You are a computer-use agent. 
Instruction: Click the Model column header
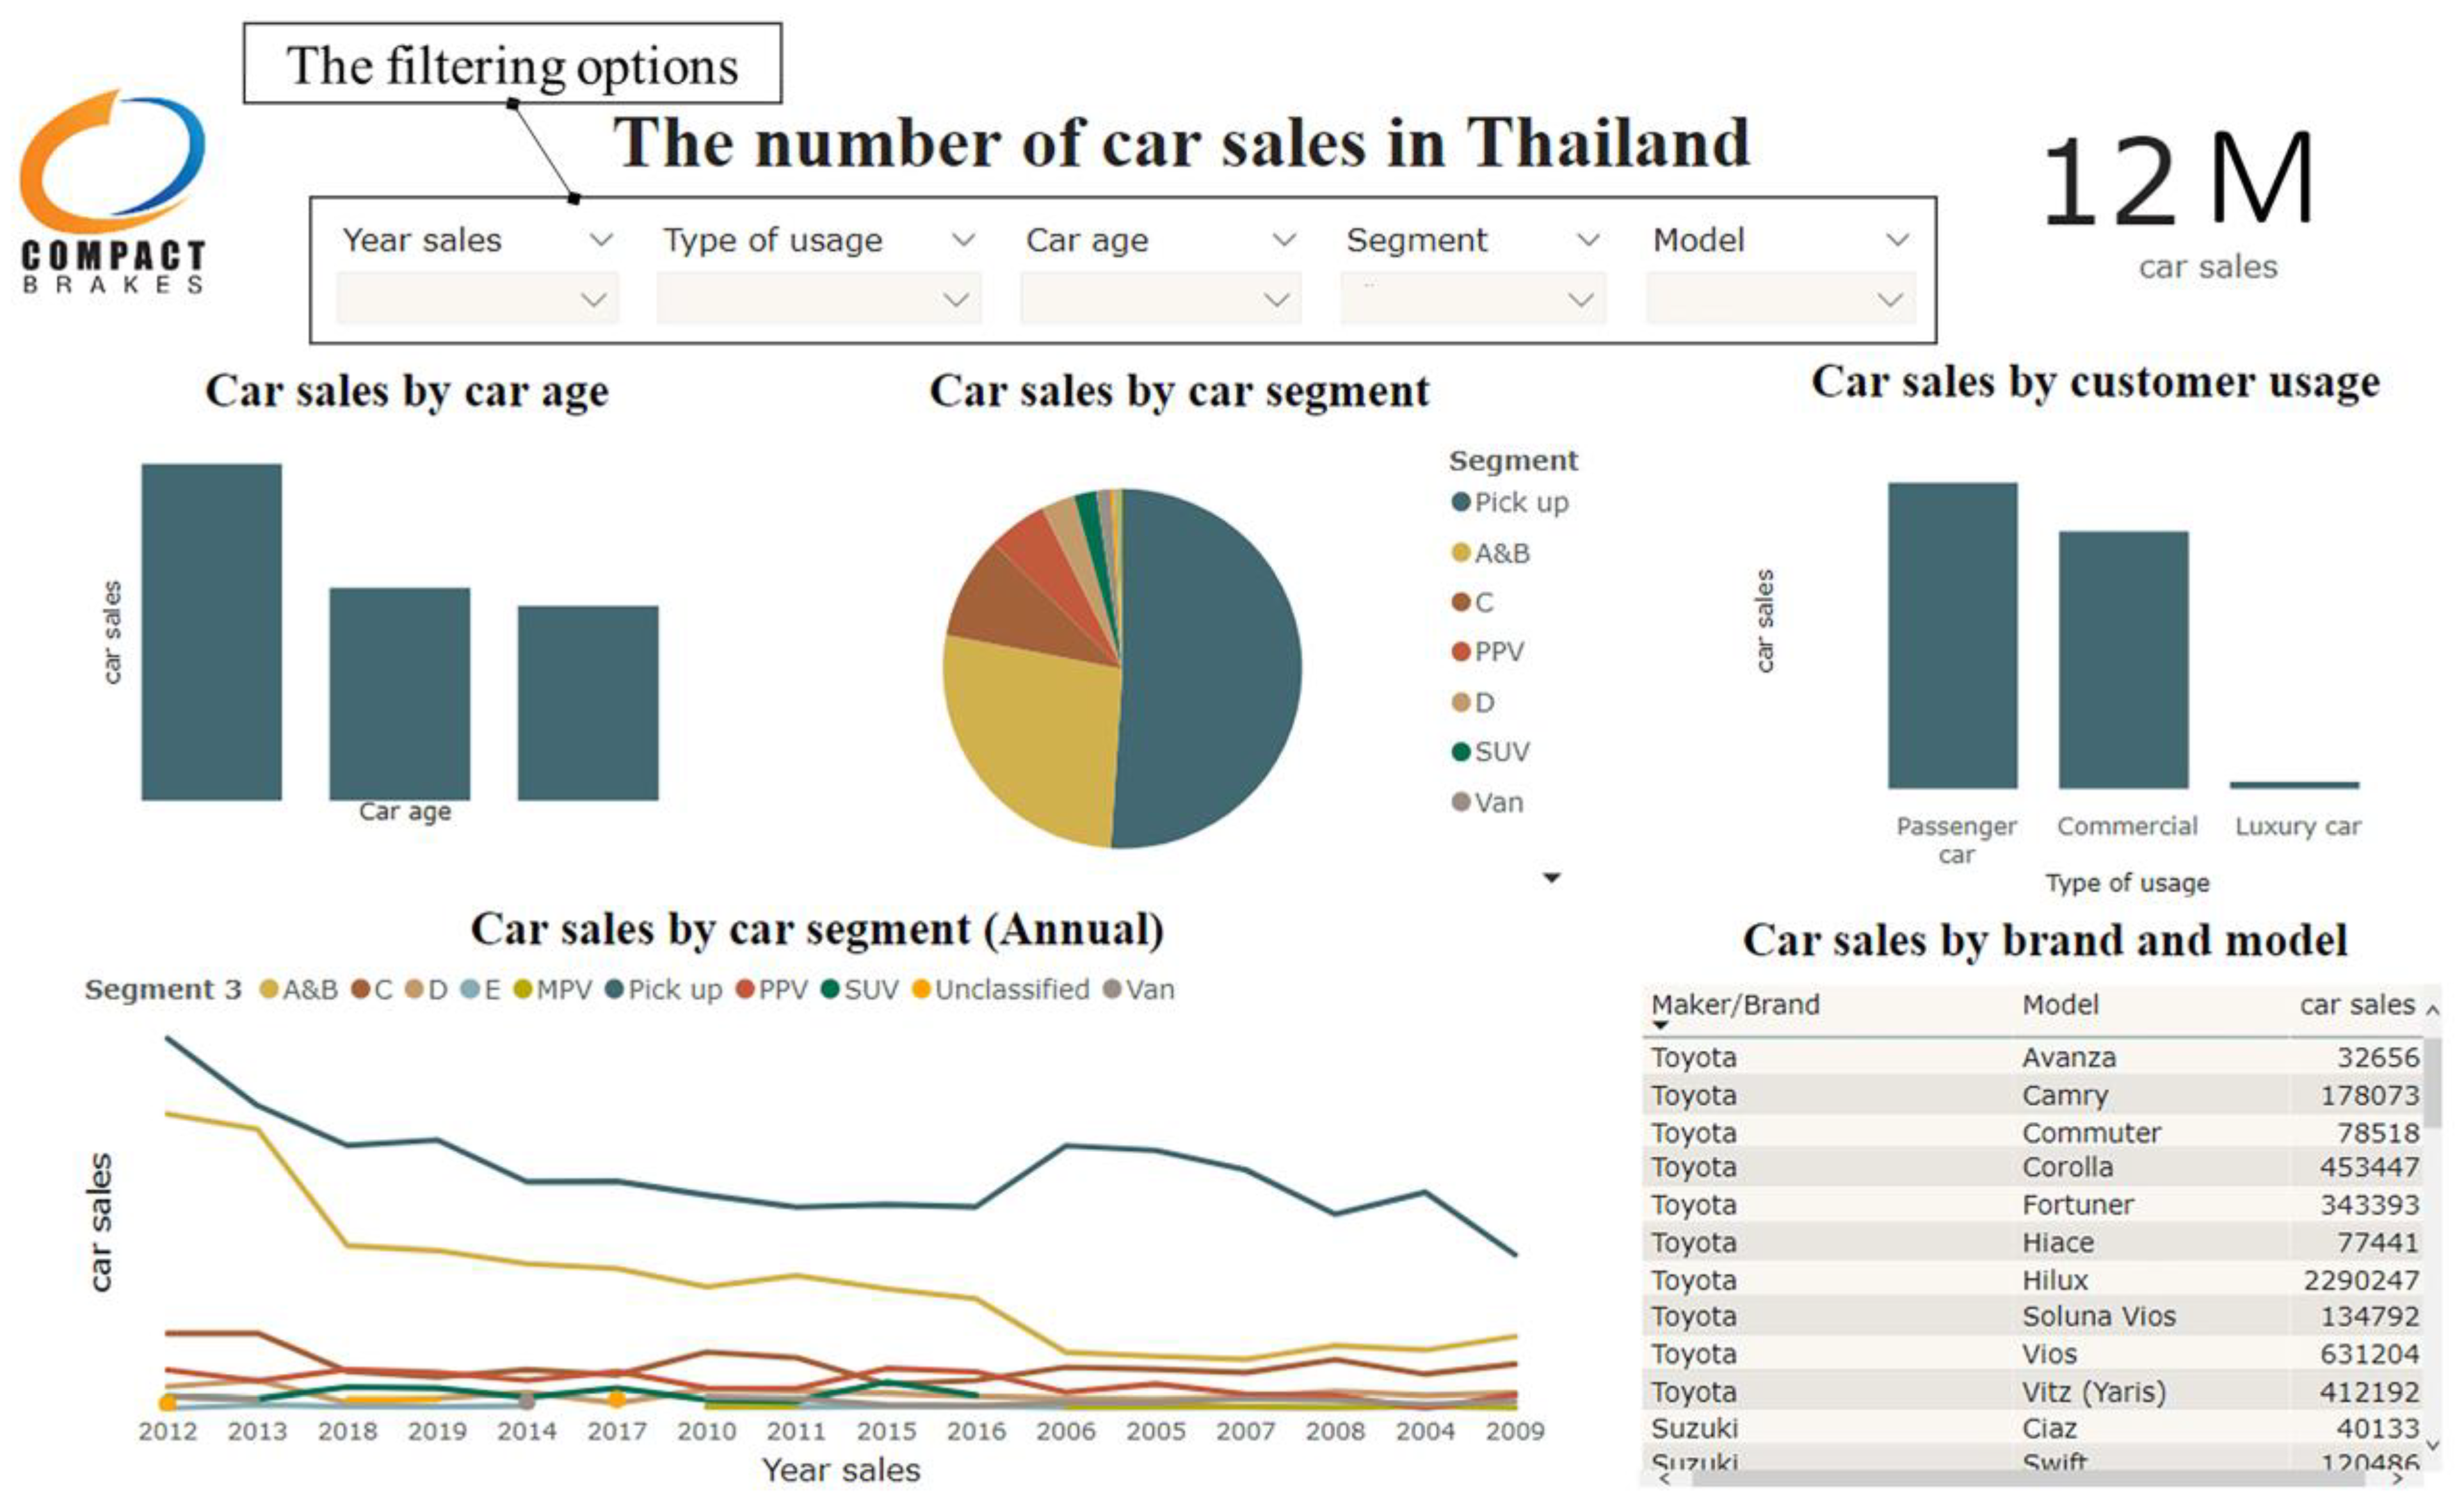[x=2059, y=1005]
